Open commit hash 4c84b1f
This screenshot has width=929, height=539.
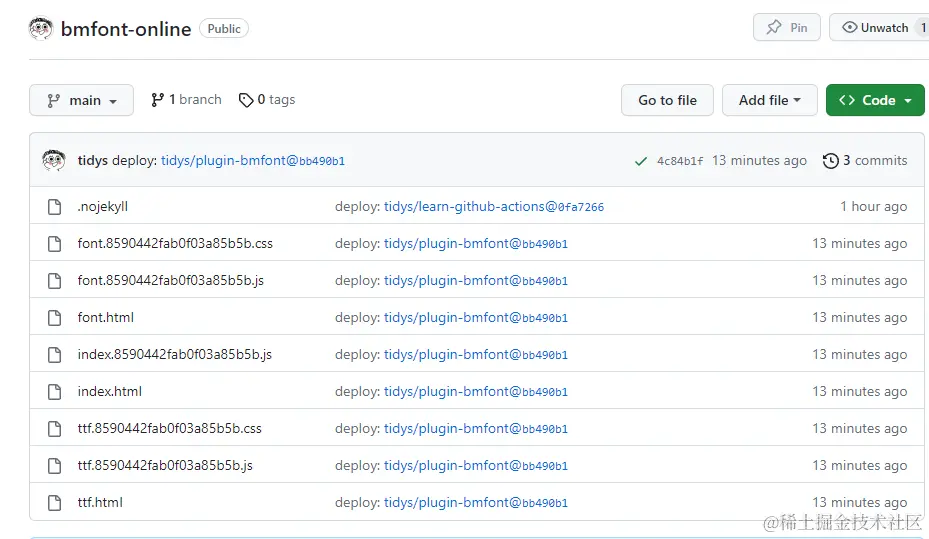click(x=680, y=161)
